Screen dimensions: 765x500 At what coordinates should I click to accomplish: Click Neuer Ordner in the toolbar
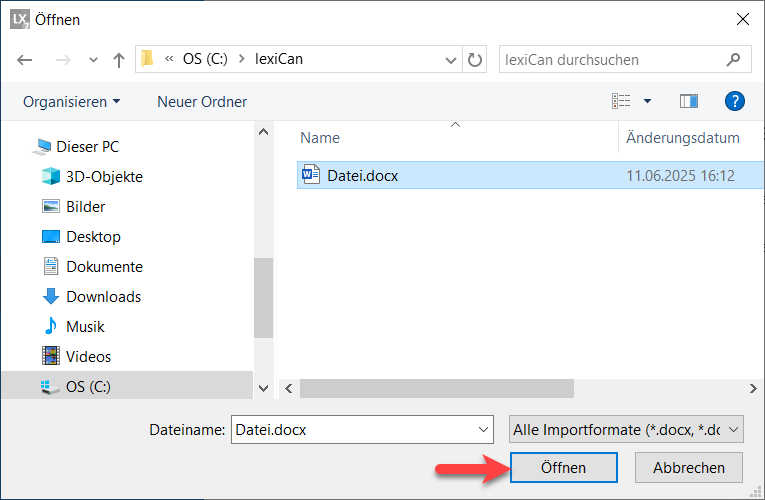click(202, 101)
